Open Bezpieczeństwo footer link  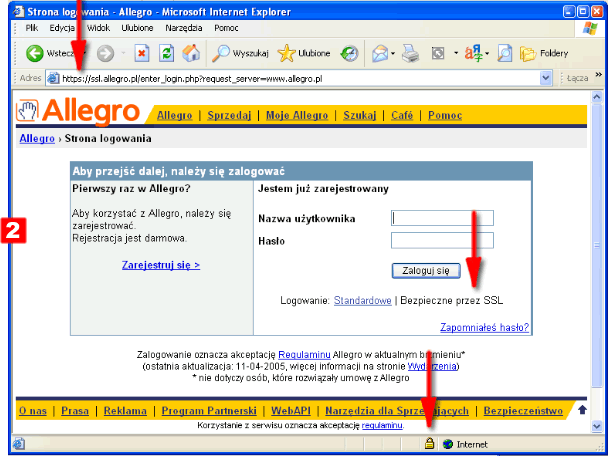pos(523,411)
